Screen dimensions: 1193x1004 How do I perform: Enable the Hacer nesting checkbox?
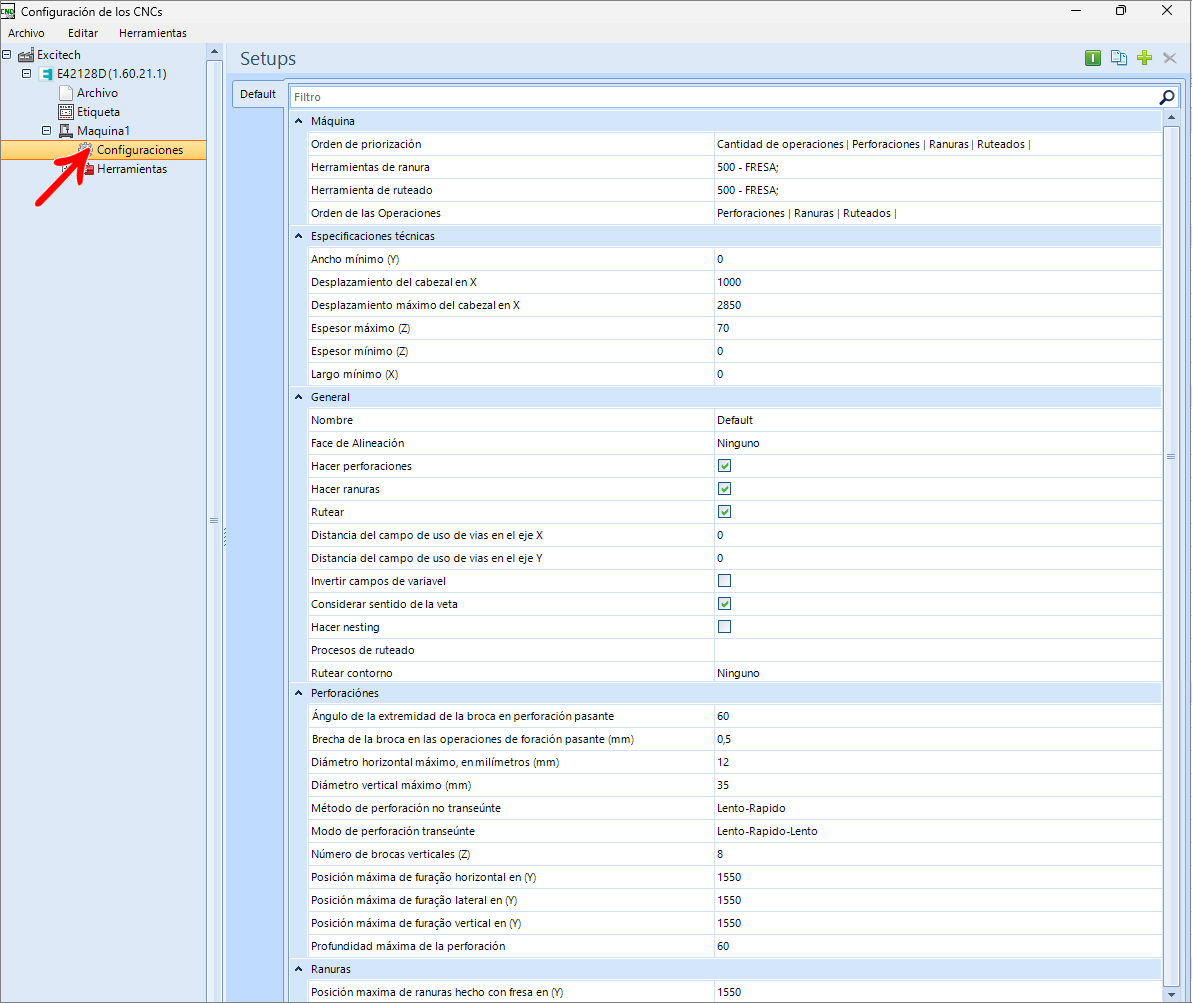coord(724,627)
